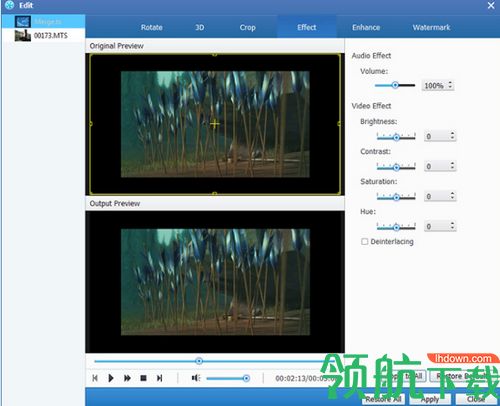Screen dimensions: 500x406
Task: Jump to the previous frame in playback controls
Action: pyautogui.click(x=95, y=378)
